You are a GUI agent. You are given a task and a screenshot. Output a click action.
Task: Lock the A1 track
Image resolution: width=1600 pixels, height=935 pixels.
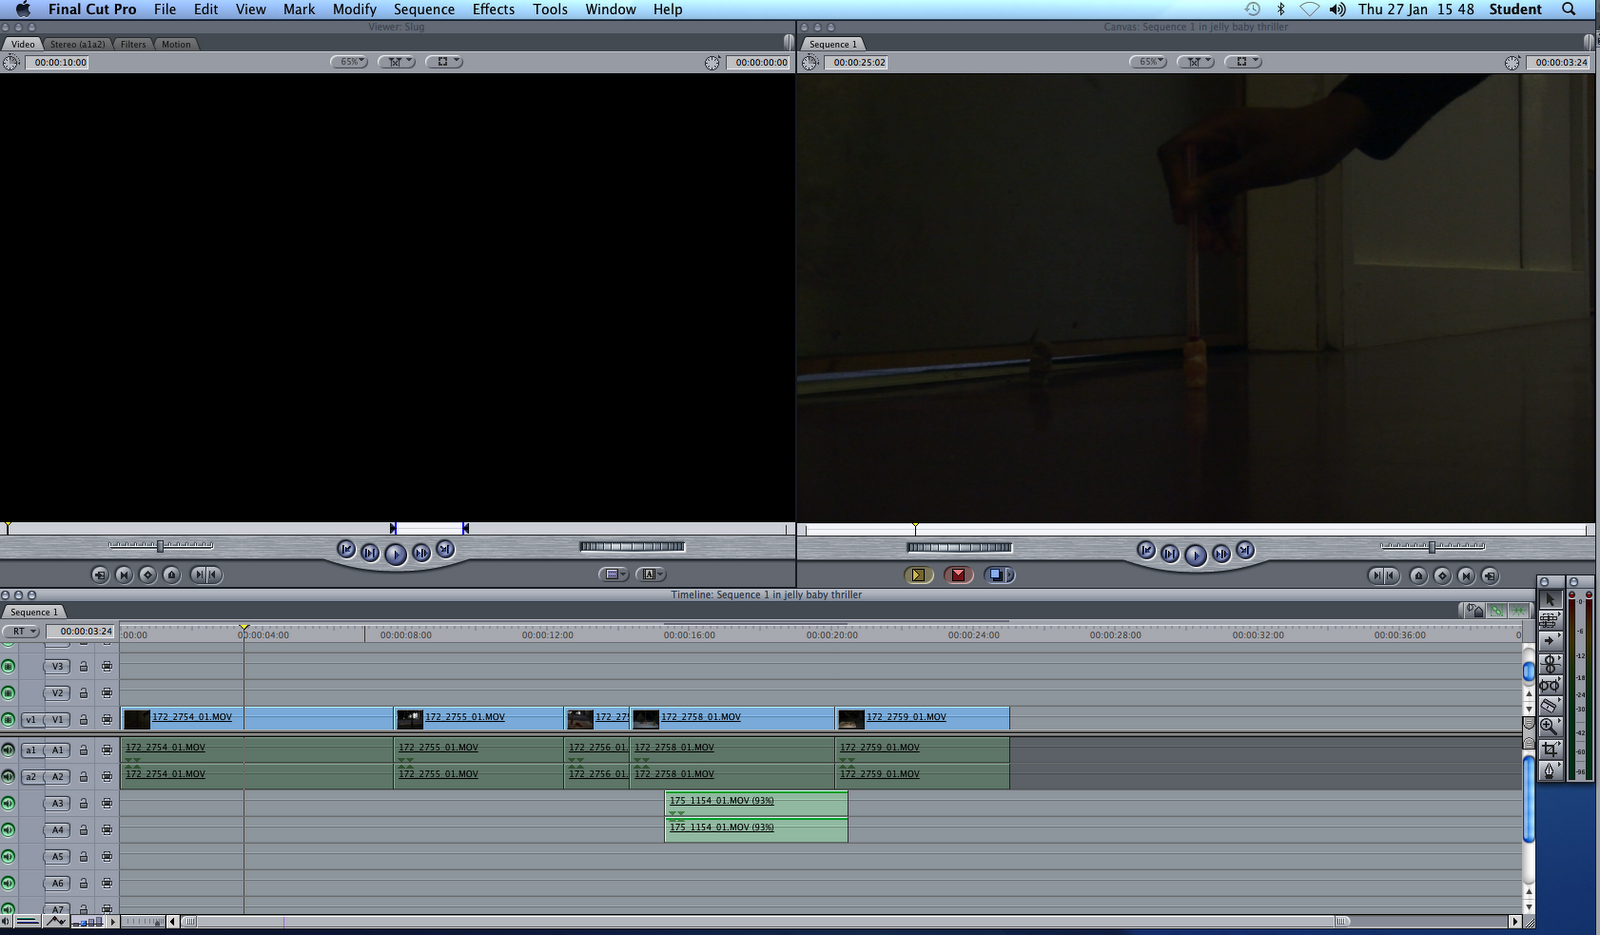tap(84, 750)
